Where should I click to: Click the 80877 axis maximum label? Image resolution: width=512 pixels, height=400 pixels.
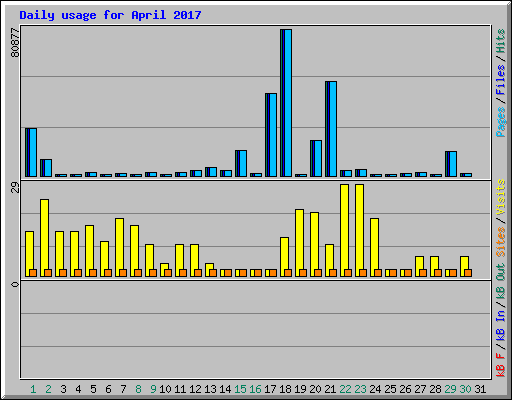coord(15,42)
